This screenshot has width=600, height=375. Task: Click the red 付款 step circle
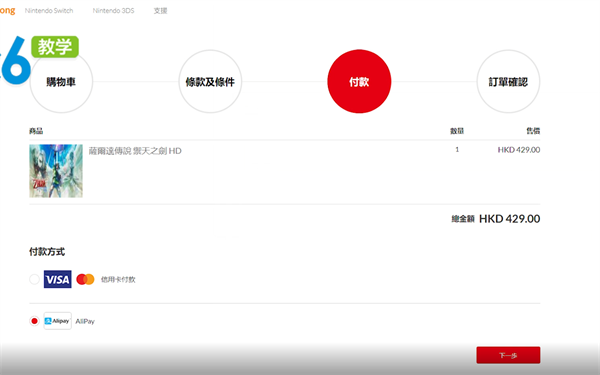coord(359,82)
